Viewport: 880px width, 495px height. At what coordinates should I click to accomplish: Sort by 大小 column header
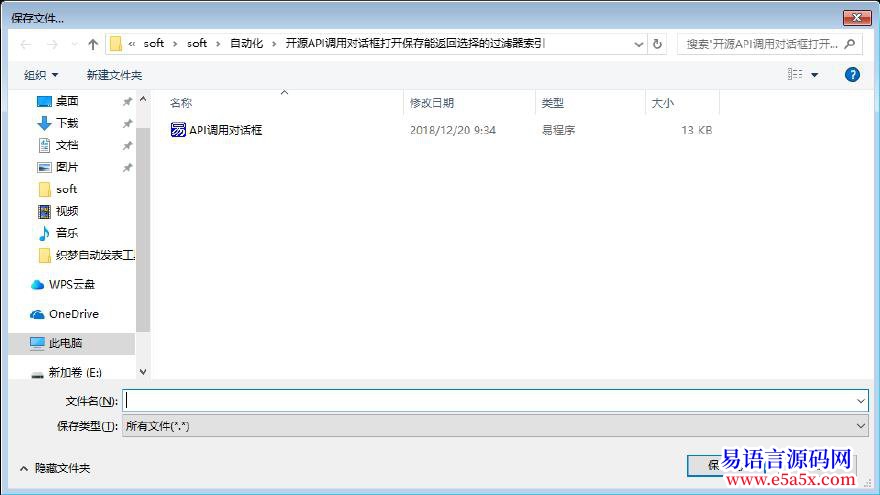click(x=662, y=103)
